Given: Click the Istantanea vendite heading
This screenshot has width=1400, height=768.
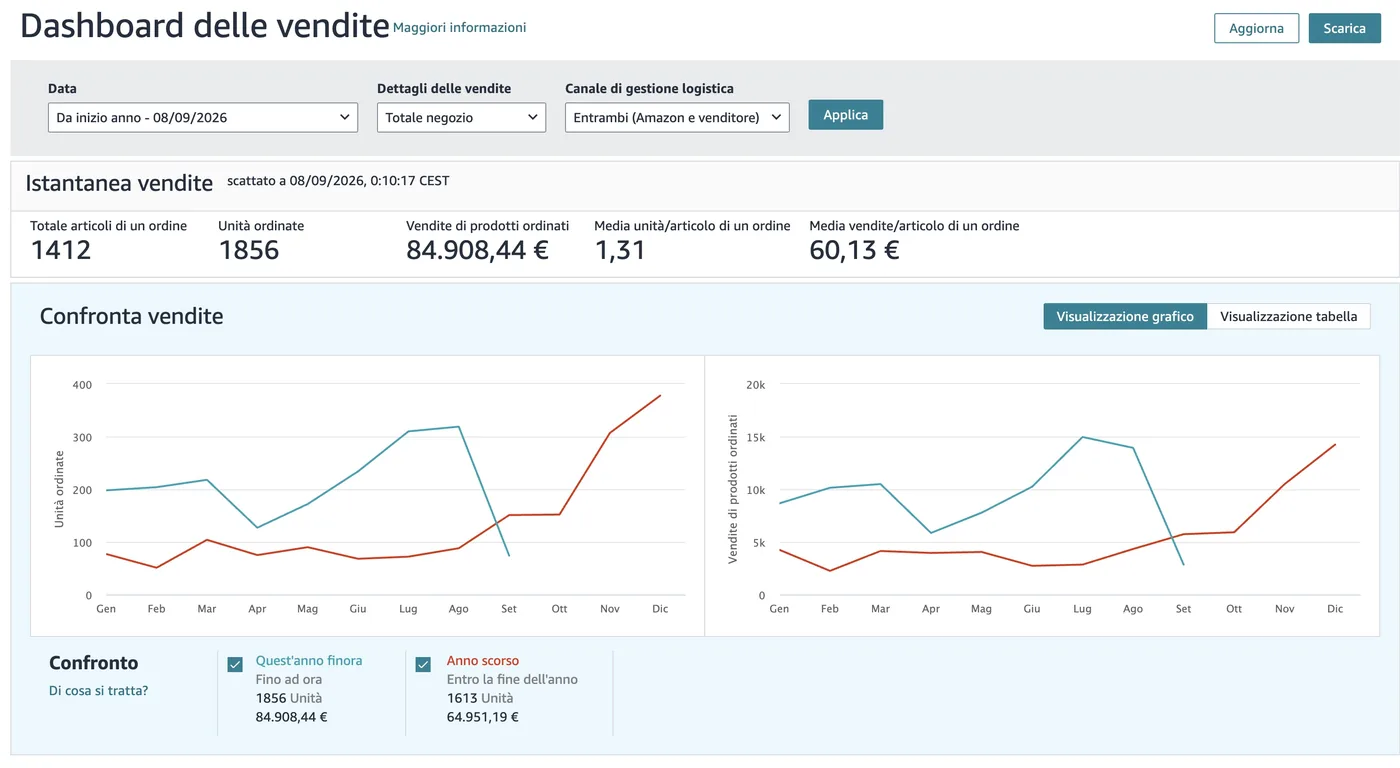Looking at the screenshot, I should [x=119, y=183].
